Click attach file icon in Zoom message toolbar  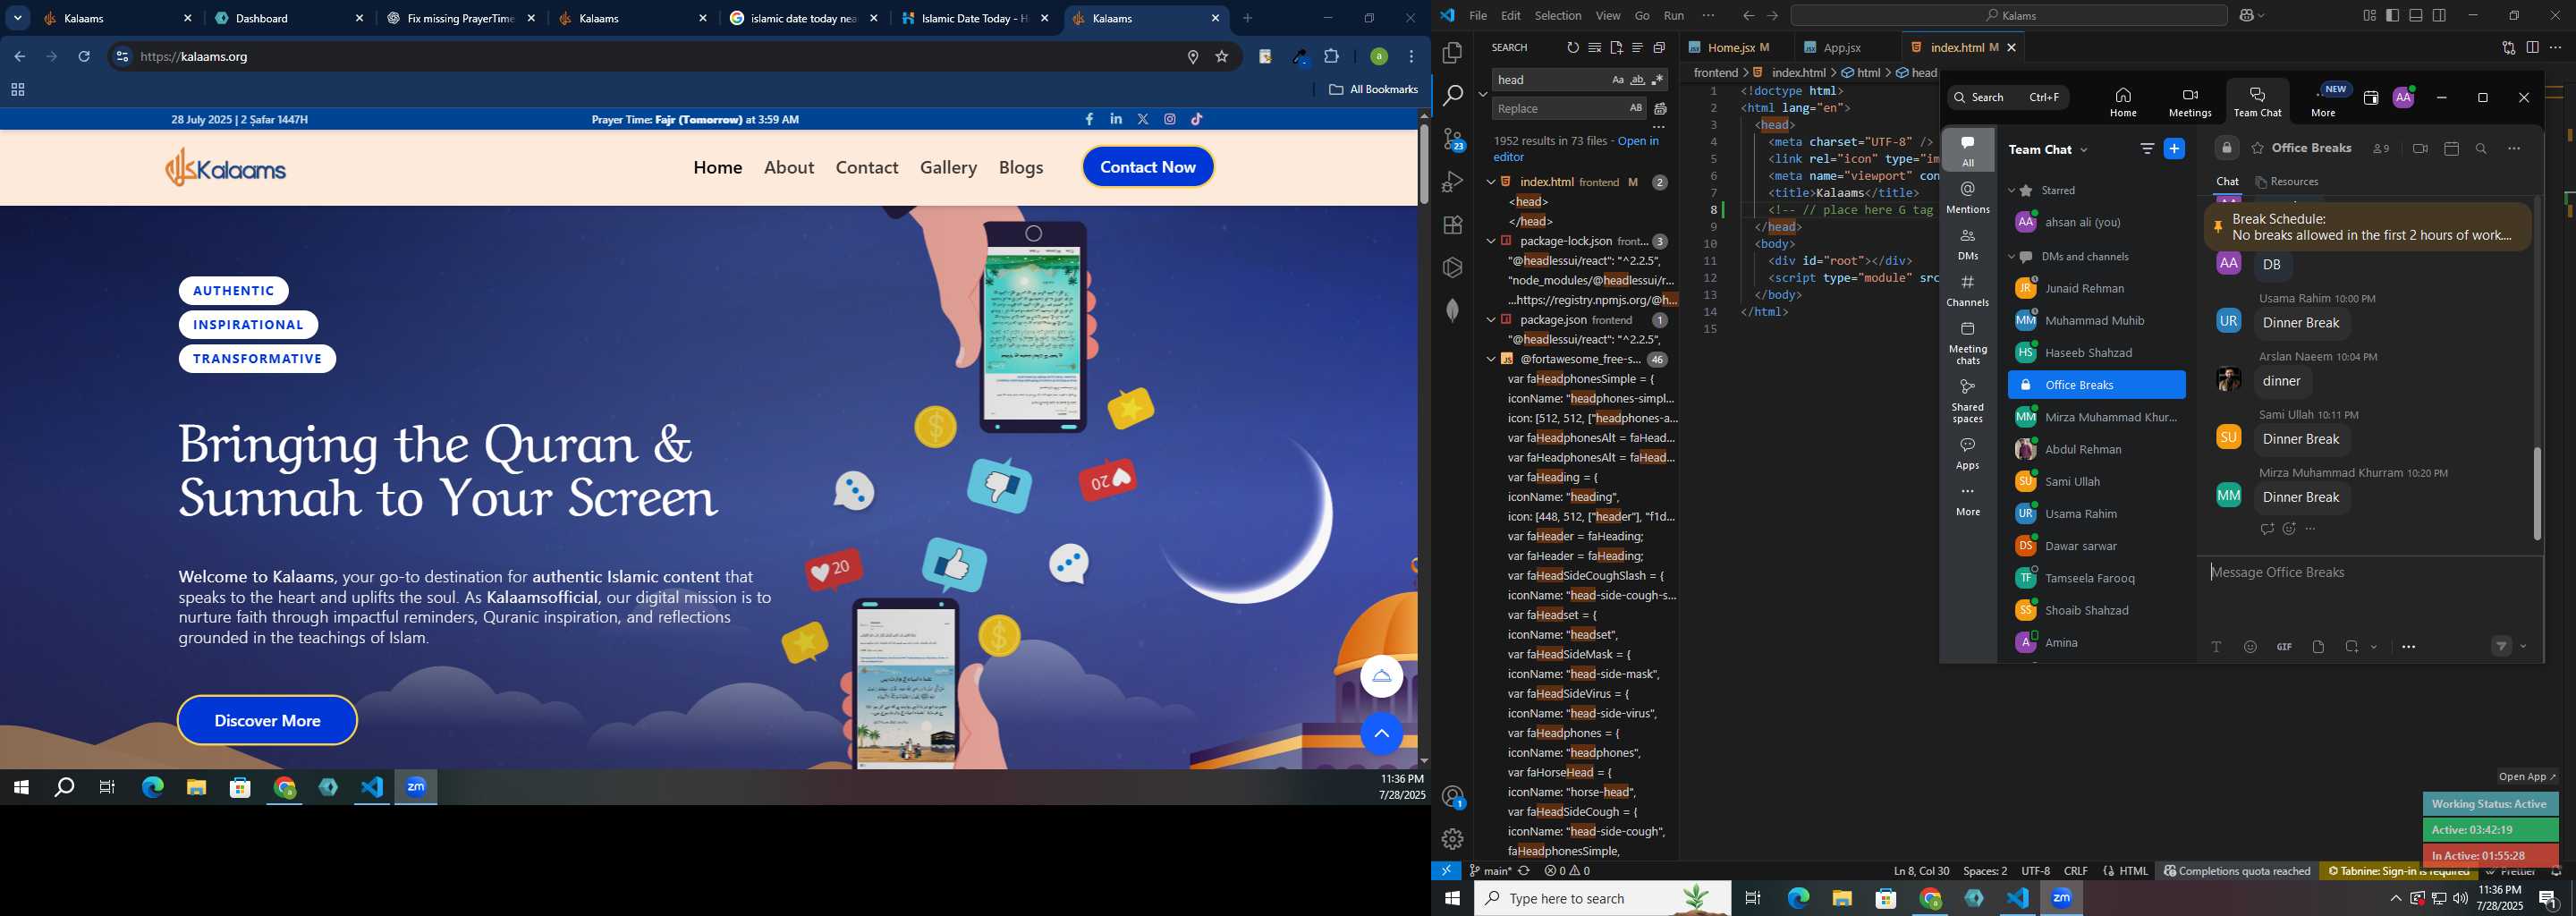point(2318,647)
